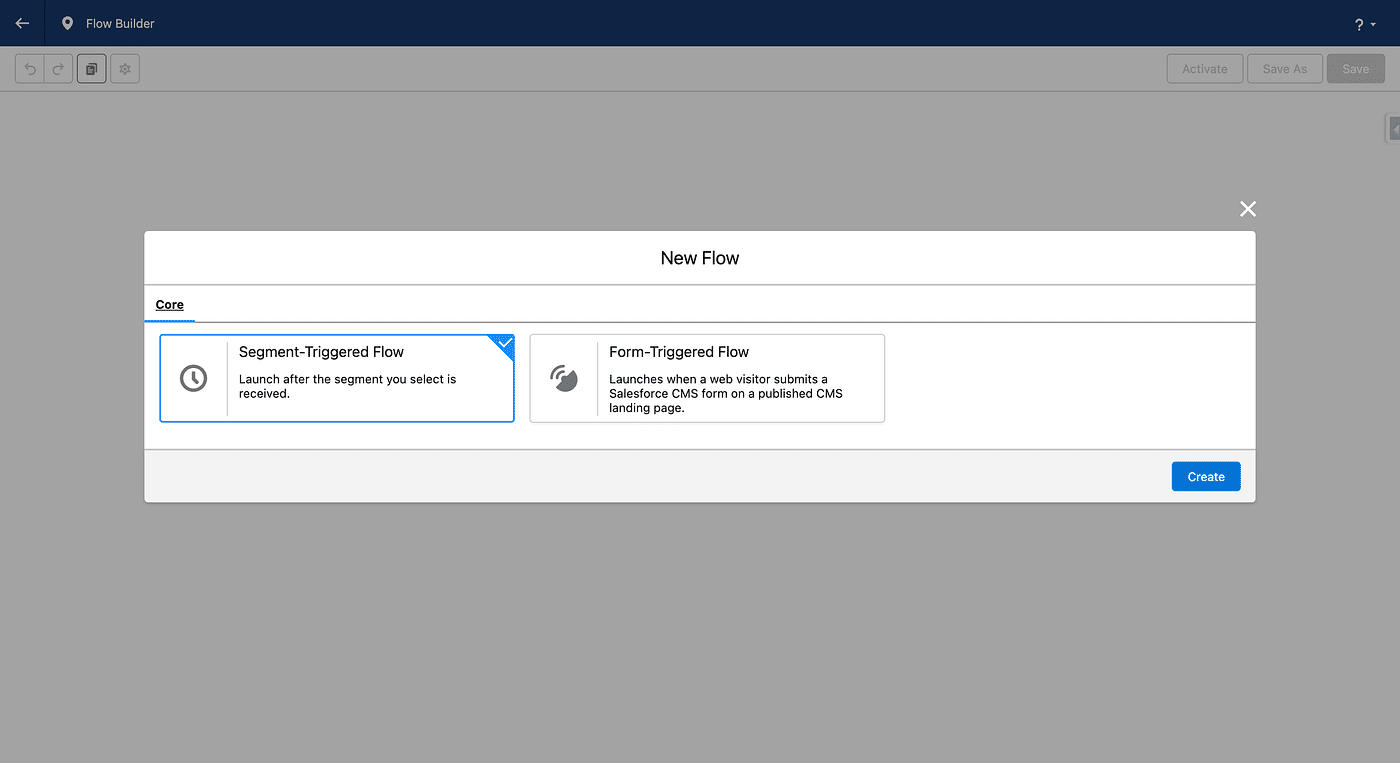Switch to the Core tab
This screenshot has height=763, width=1400.
pos(170,305)
